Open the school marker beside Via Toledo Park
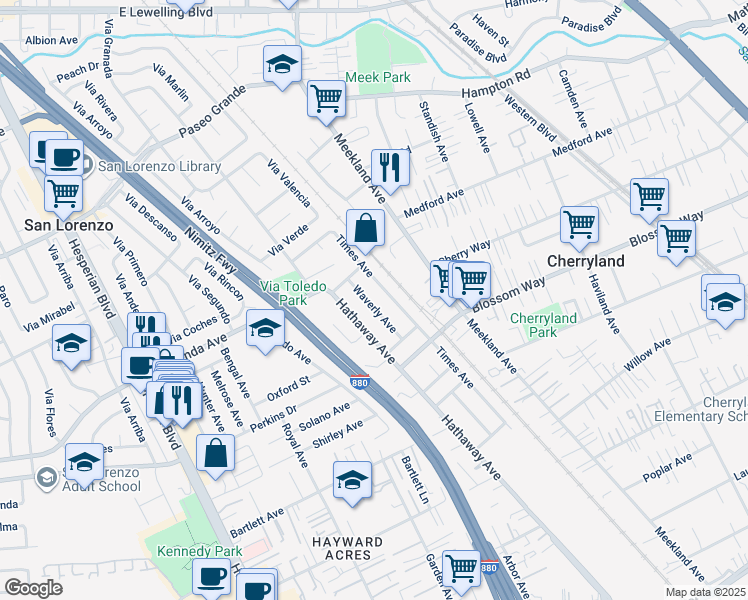The width and height of the screenshot is (748, 600). click(265, 329)
